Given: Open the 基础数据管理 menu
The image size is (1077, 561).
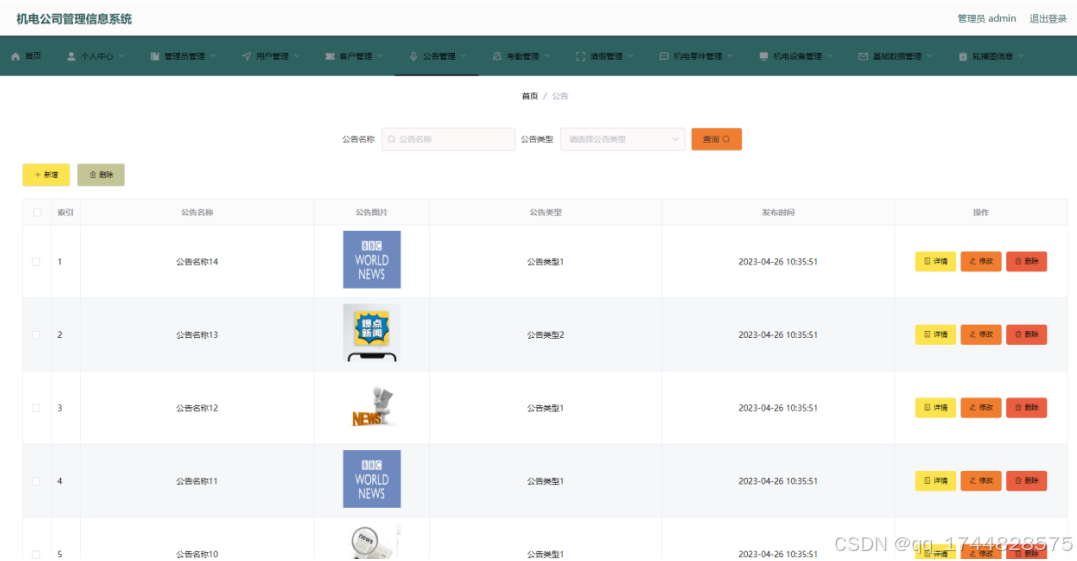Looking at the screenshot, I should point(895,56).
